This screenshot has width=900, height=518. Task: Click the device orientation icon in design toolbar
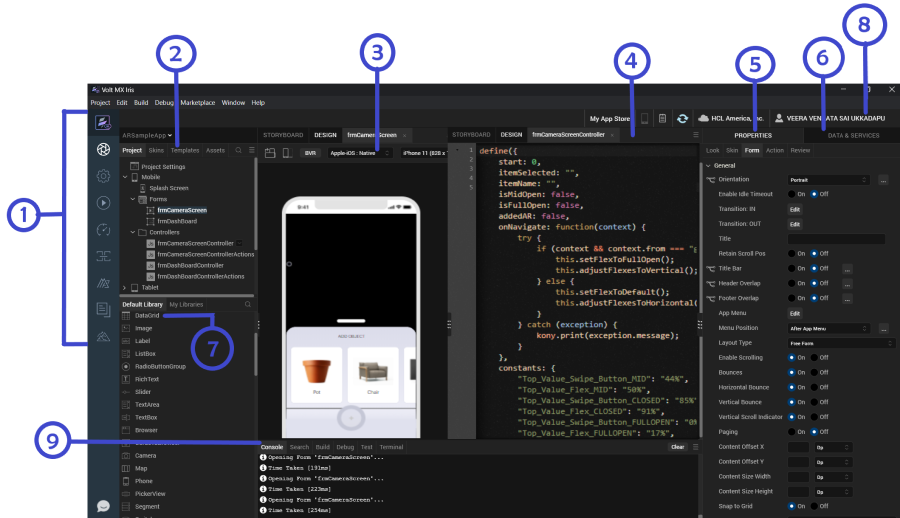[288, 153]
